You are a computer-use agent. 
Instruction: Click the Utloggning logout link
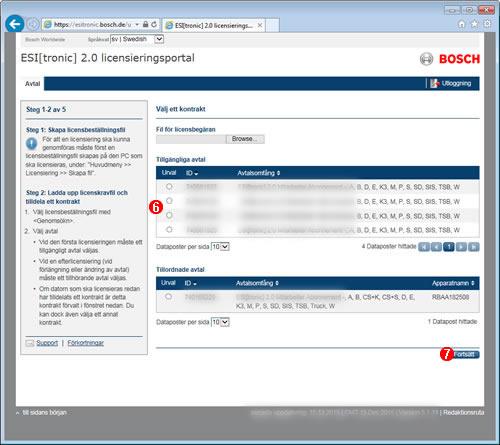(456, 83)
